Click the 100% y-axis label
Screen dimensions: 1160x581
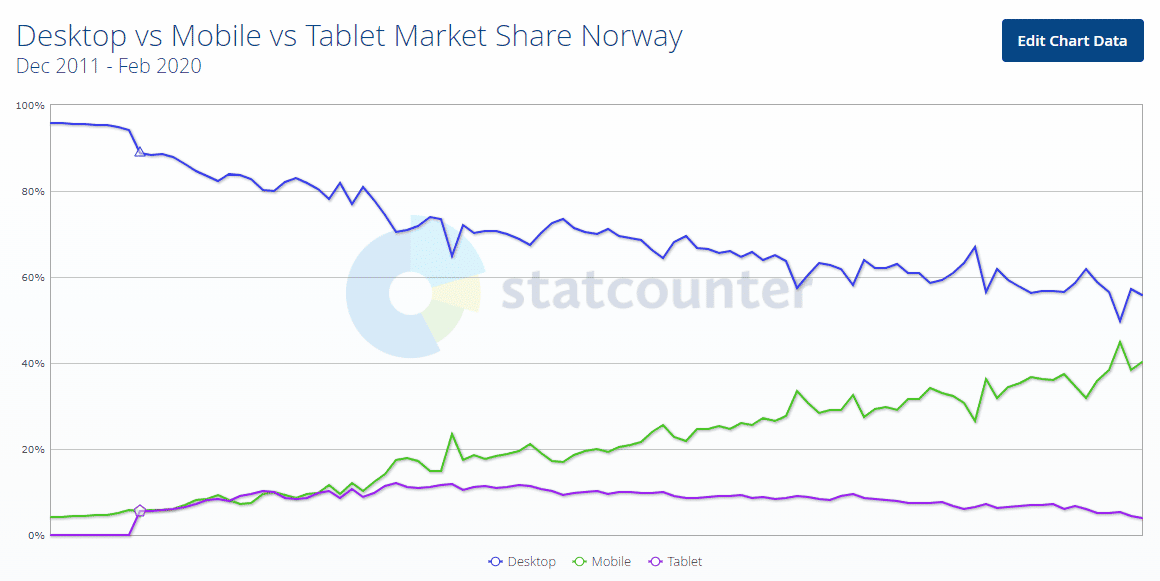click(x=31, y=105)
